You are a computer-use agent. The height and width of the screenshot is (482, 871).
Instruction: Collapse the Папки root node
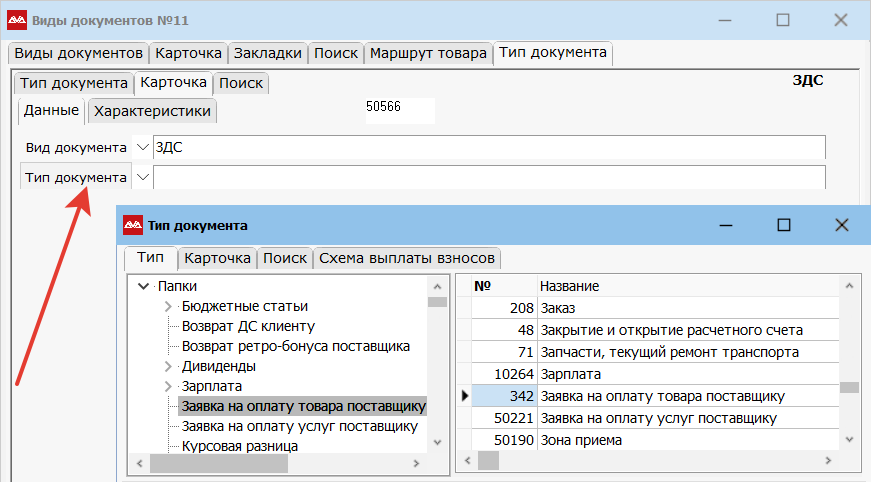coord(142,286)
